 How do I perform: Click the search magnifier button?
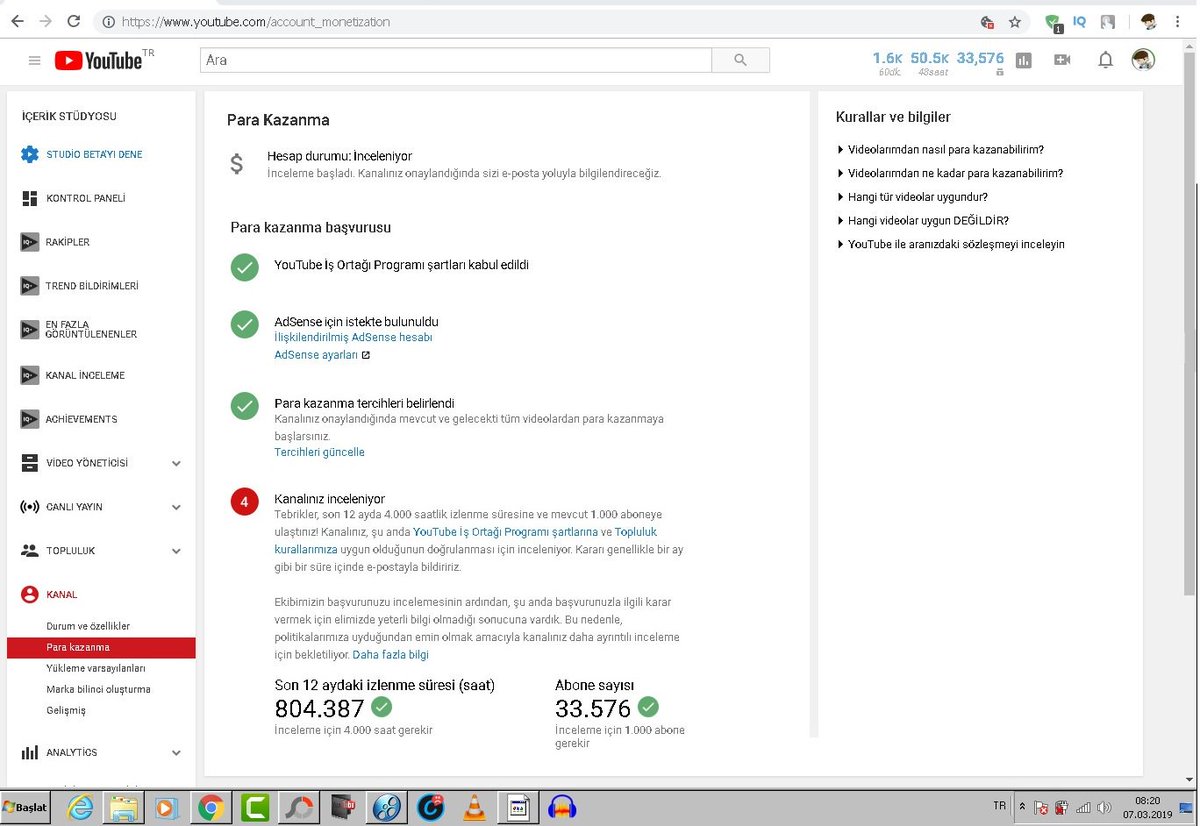pyautogui.click(x=740, y=60)
